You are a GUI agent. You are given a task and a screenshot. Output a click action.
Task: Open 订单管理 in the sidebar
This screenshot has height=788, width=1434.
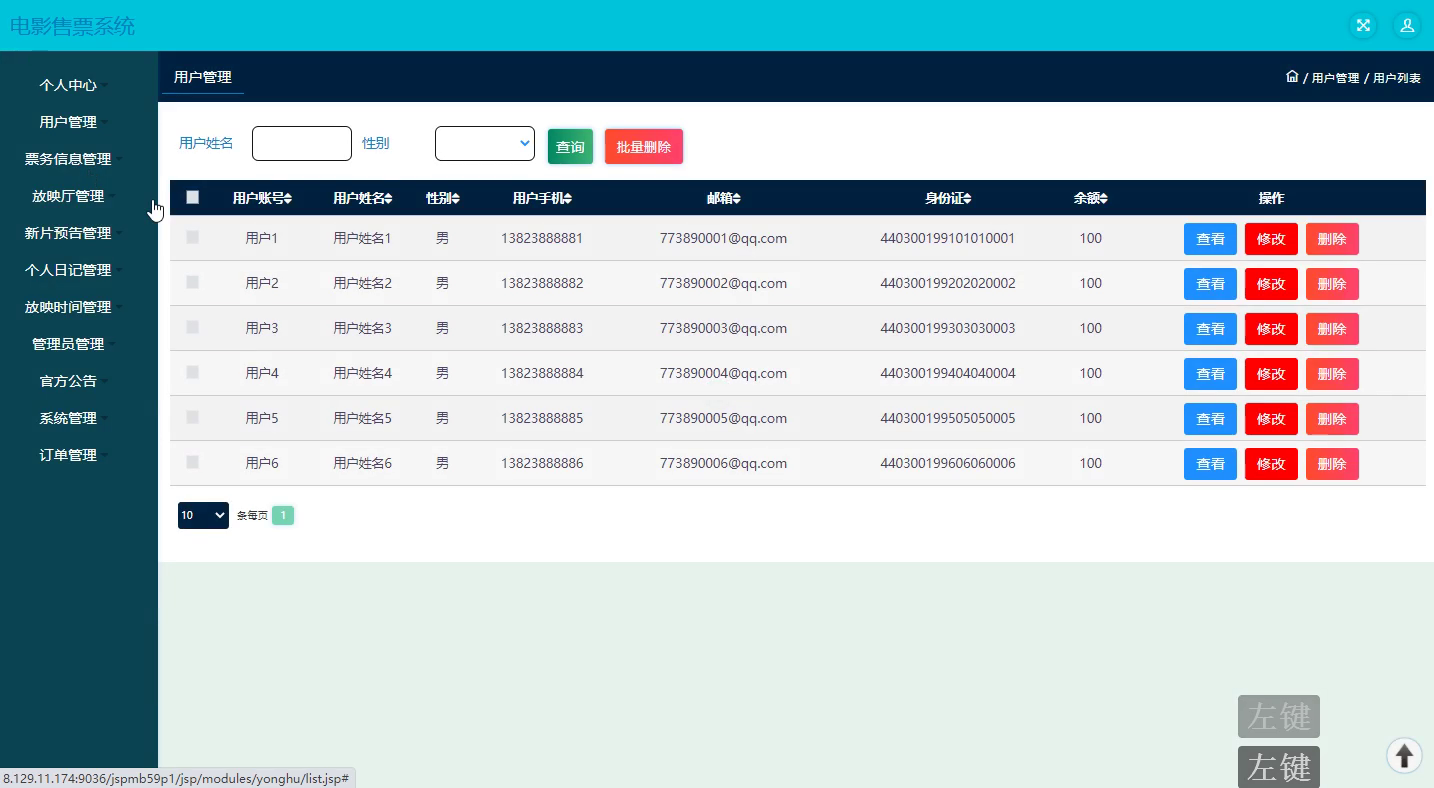[x=68, y=455]
